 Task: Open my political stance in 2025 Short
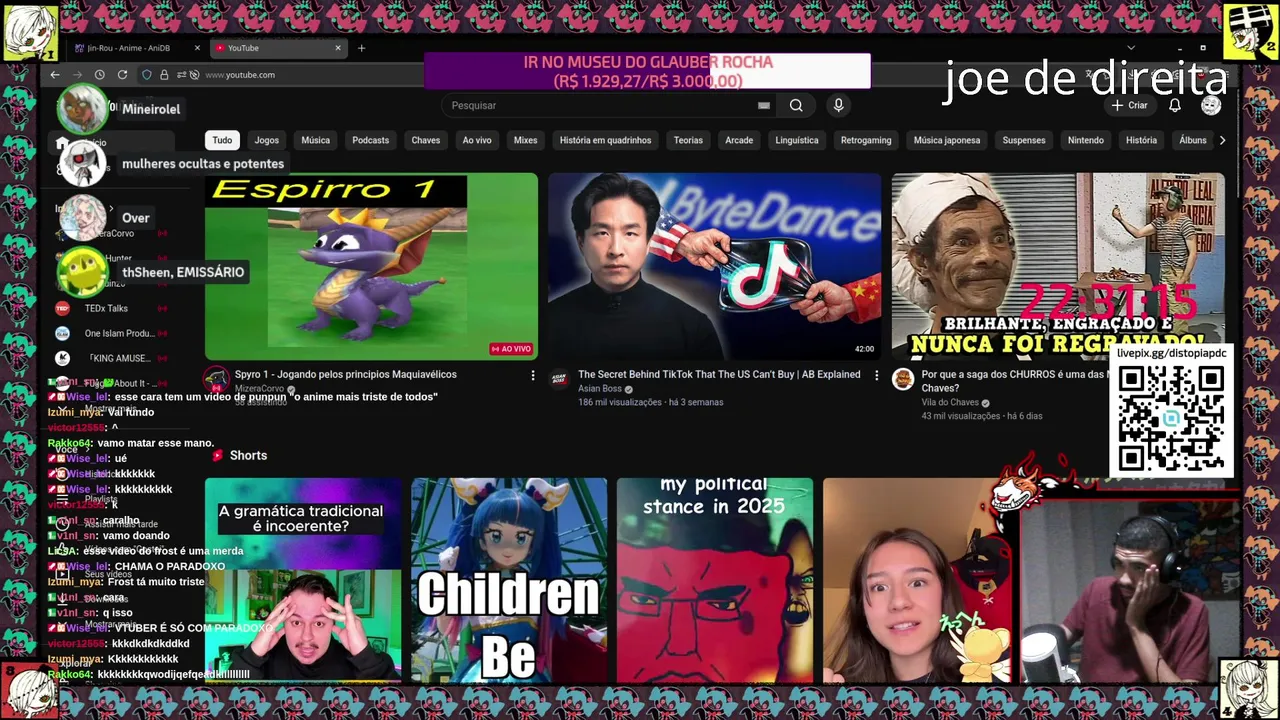pyautogui.click(x=714, y=581)
